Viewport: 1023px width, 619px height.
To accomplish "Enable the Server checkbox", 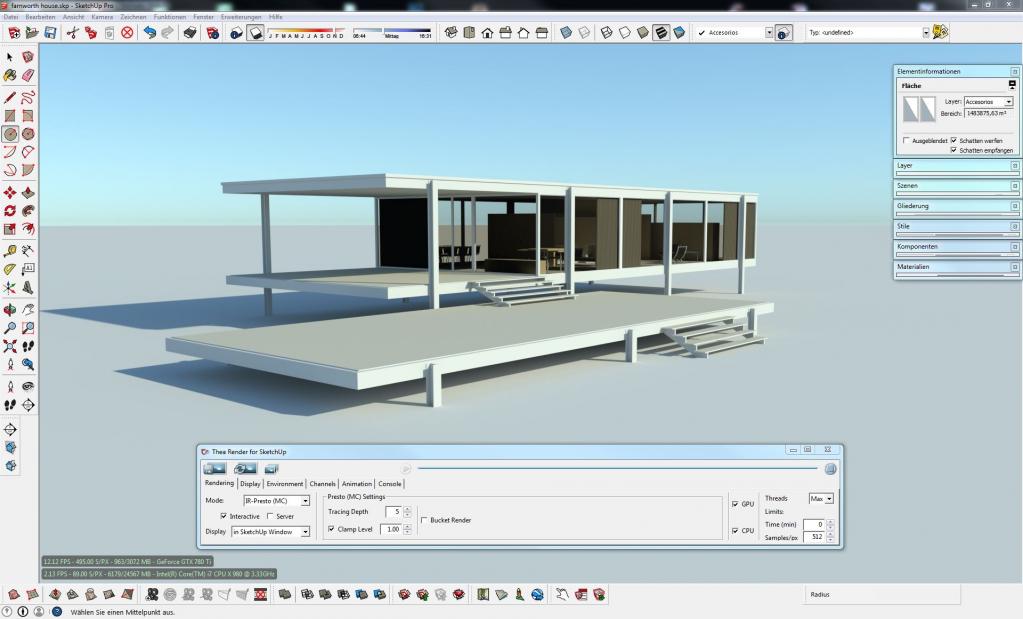I will pyautogui.click(x=270, y=516).
